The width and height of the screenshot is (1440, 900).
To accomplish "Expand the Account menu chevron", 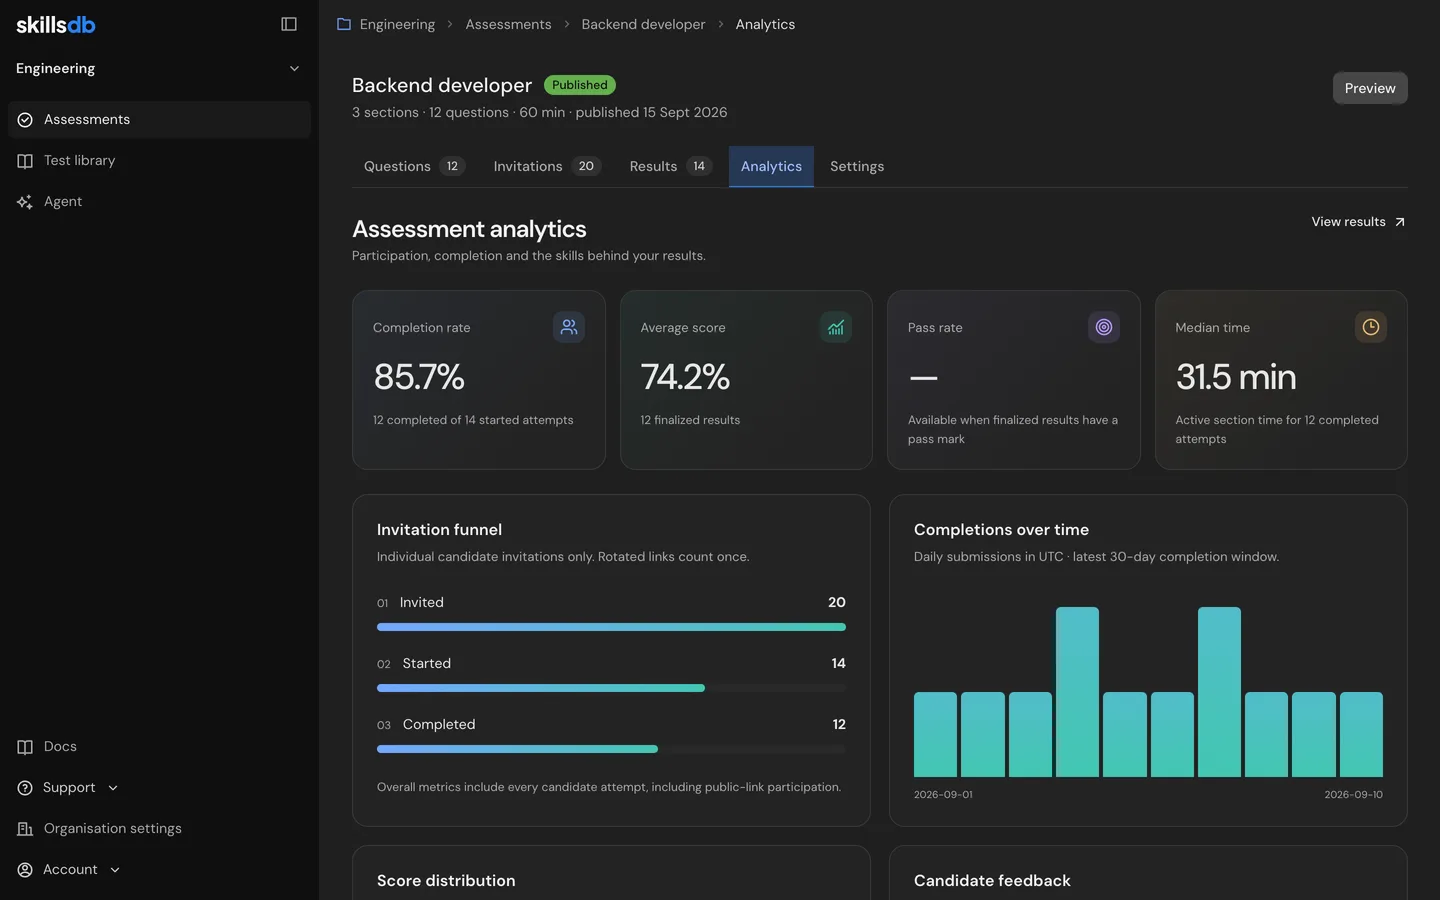I will 115,870.
